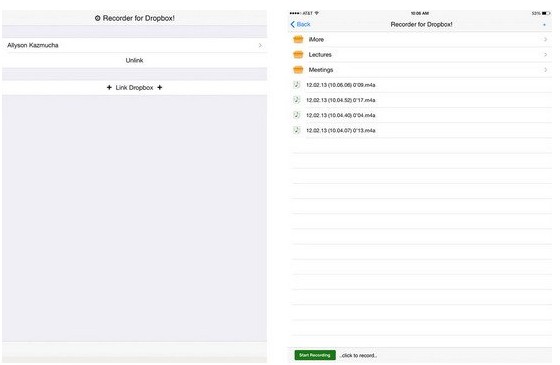Click audio file icon for 0'13.m4a recording
560x365 pixels.
click(x=296, y=130)
